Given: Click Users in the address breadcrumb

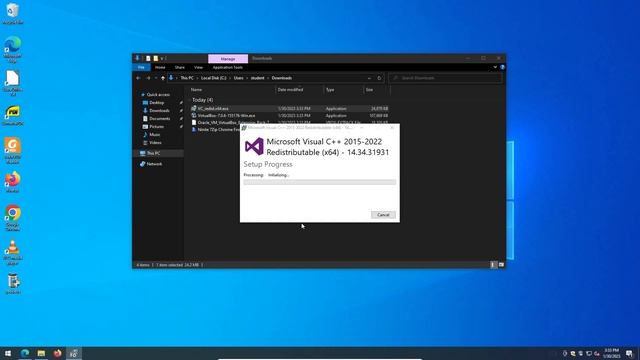Looking at the screenshot, I should point(238,78).
